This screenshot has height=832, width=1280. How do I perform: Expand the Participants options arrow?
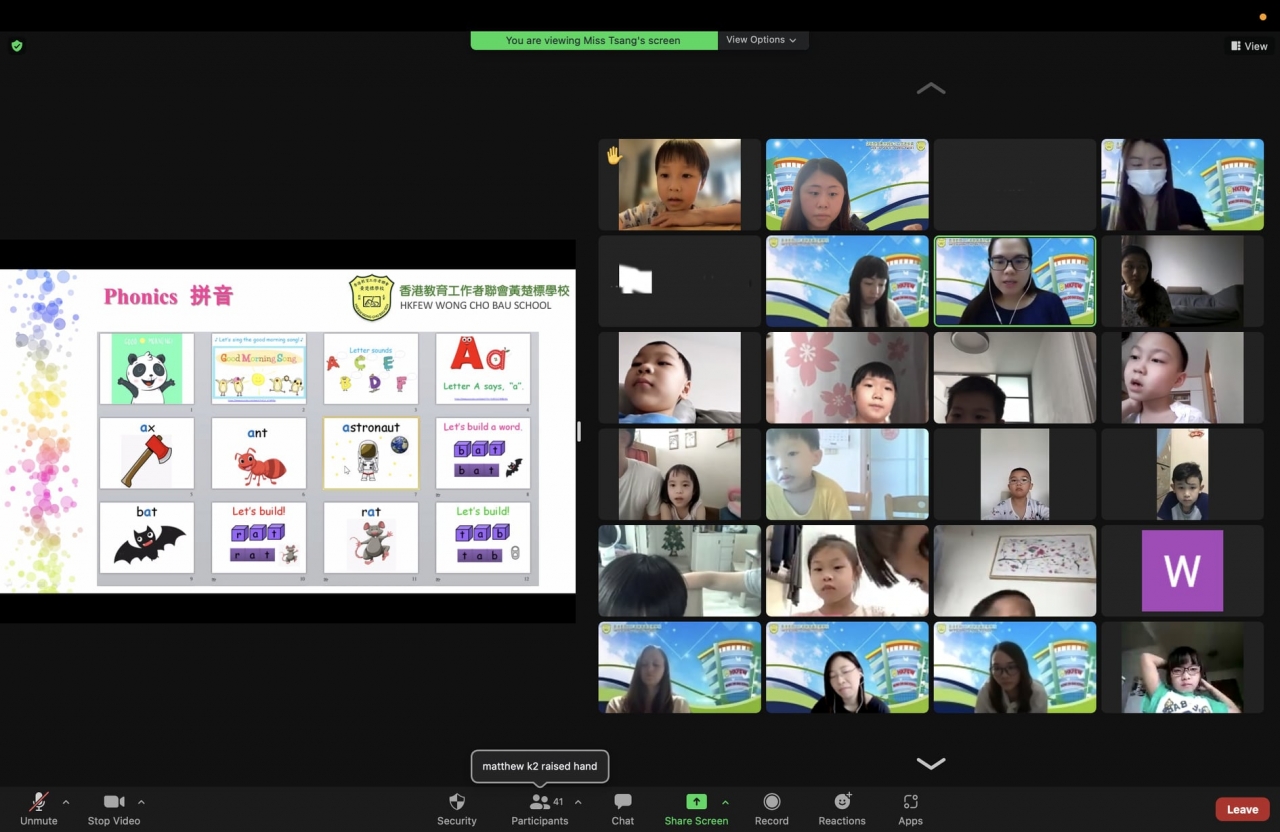[x=578, y=802]
